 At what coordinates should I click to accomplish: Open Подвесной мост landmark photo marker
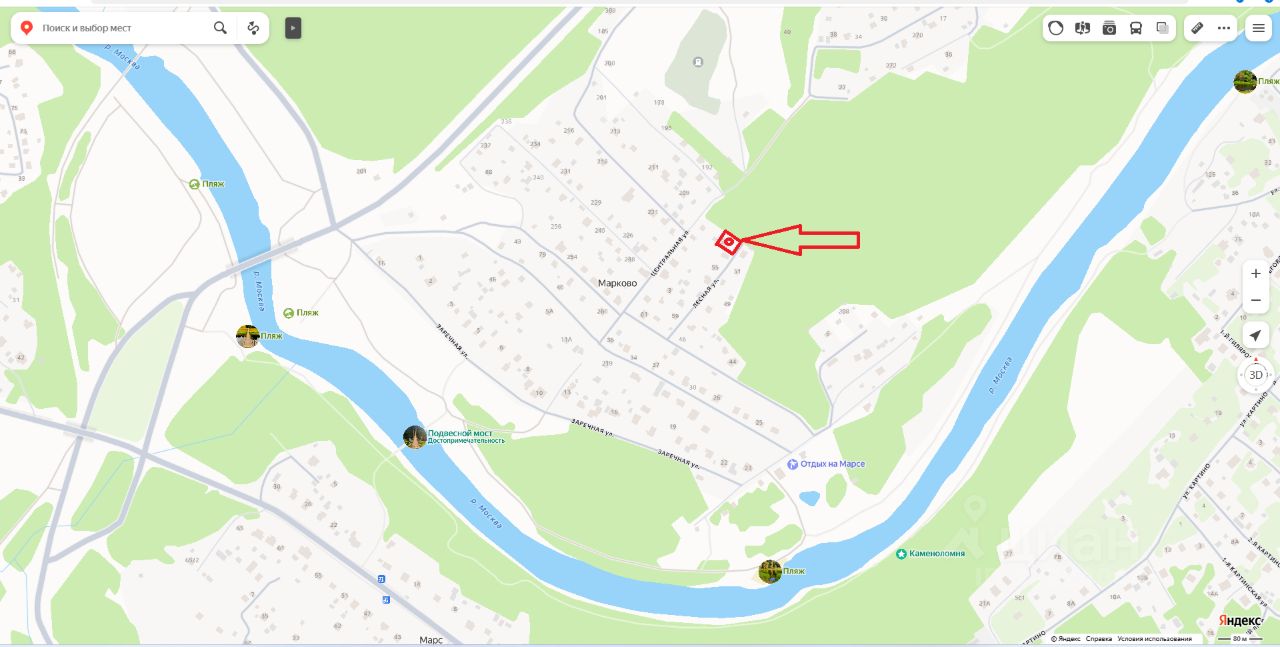point(415,437)
